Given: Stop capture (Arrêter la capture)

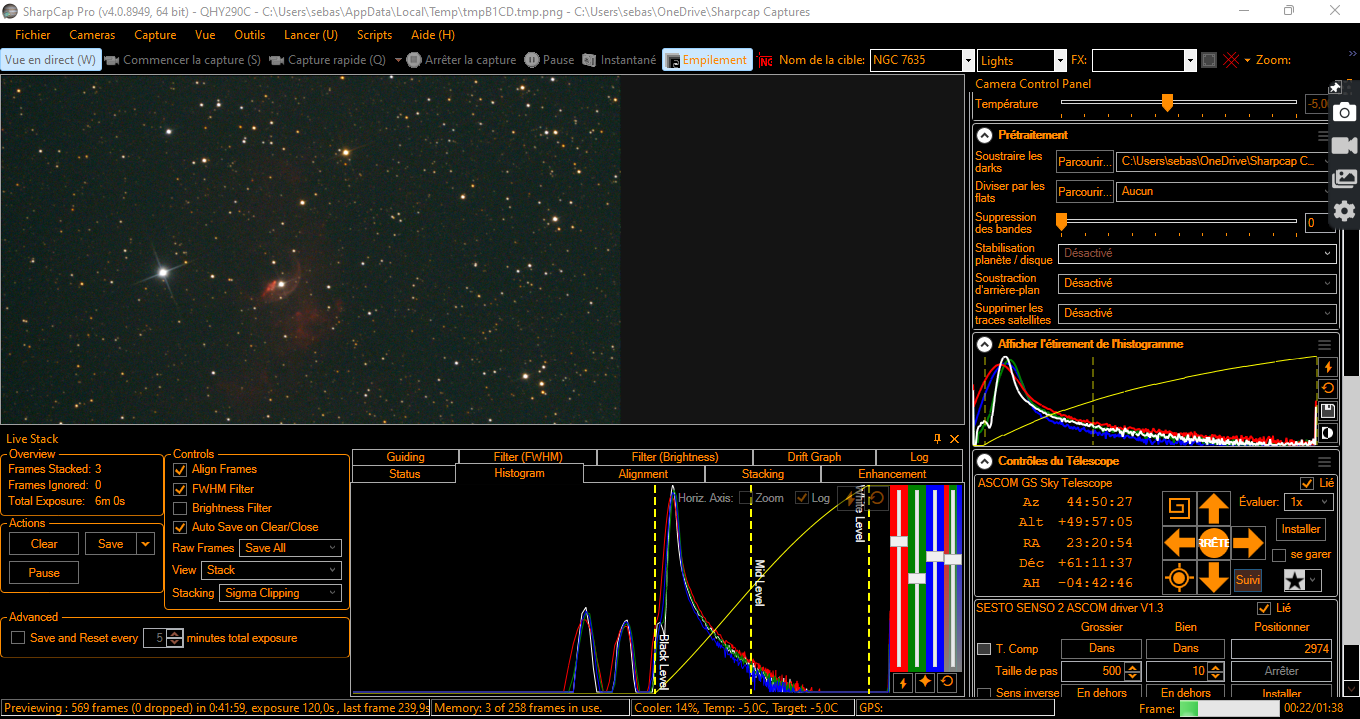Looking at the screenshot, I should (x=461, y=60).
